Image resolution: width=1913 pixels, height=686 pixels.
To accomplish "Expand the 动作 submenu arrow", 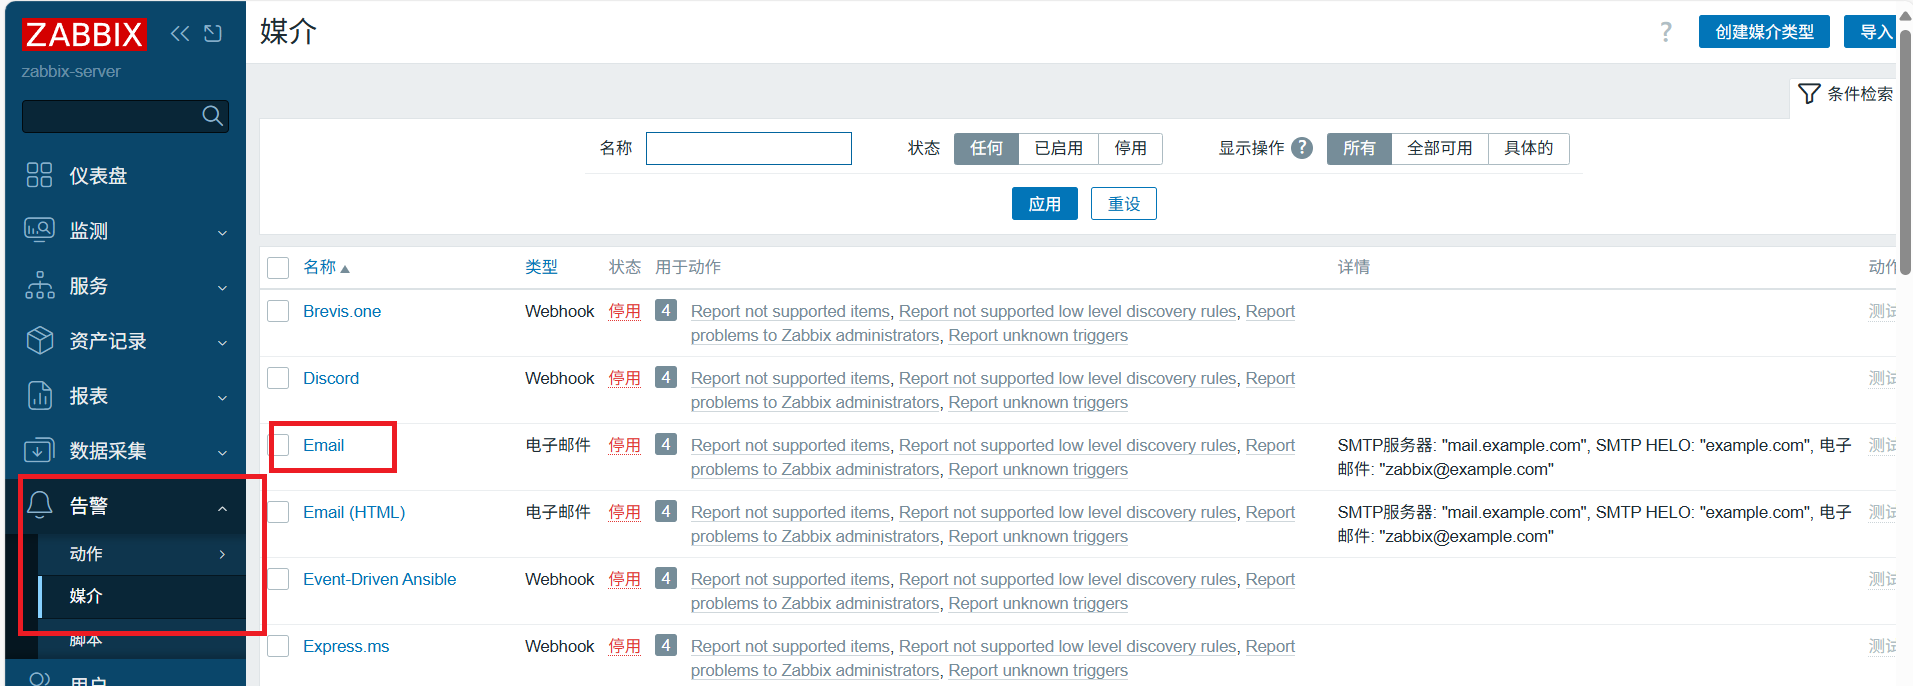I will tap(222, 554).
